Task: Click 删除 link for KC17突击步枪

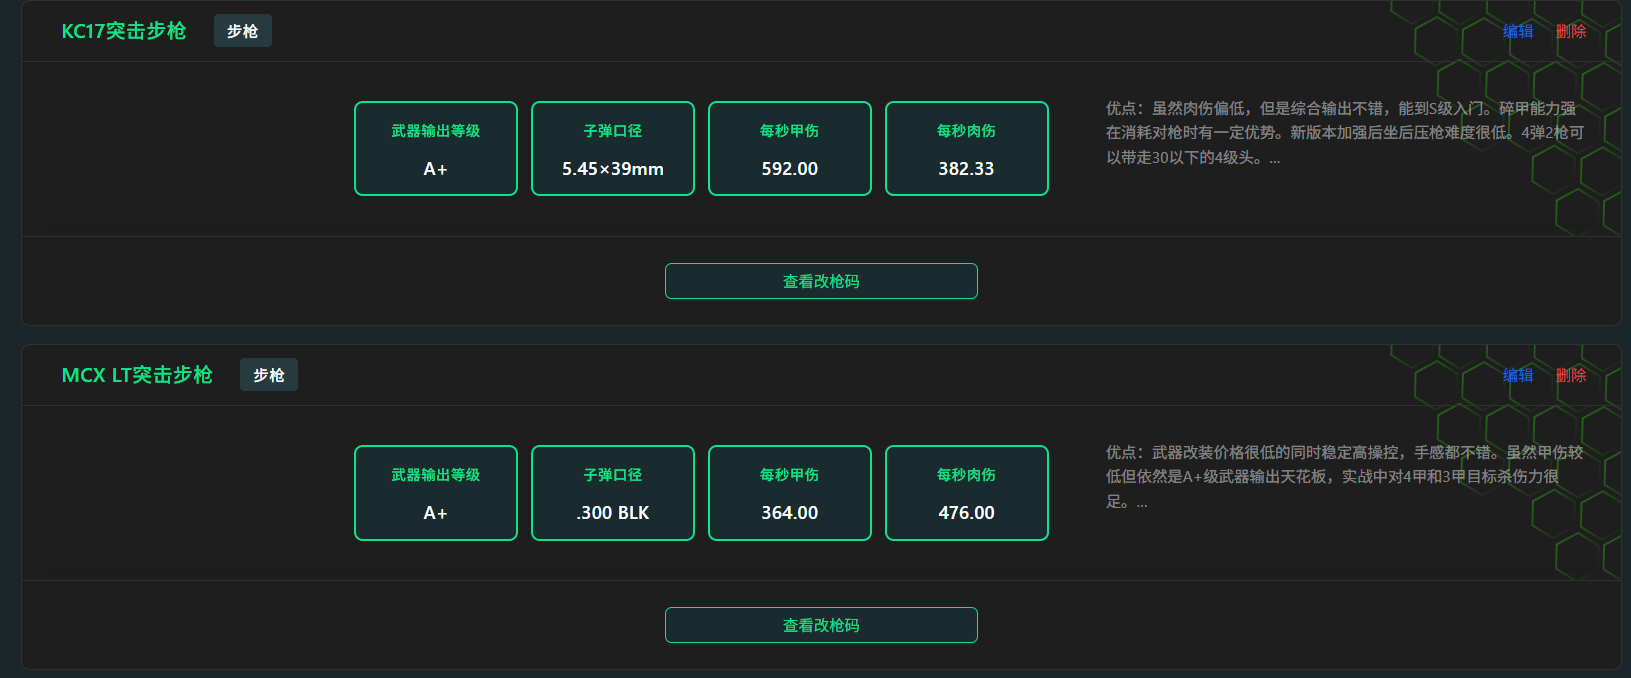Action: [1570, 31]
